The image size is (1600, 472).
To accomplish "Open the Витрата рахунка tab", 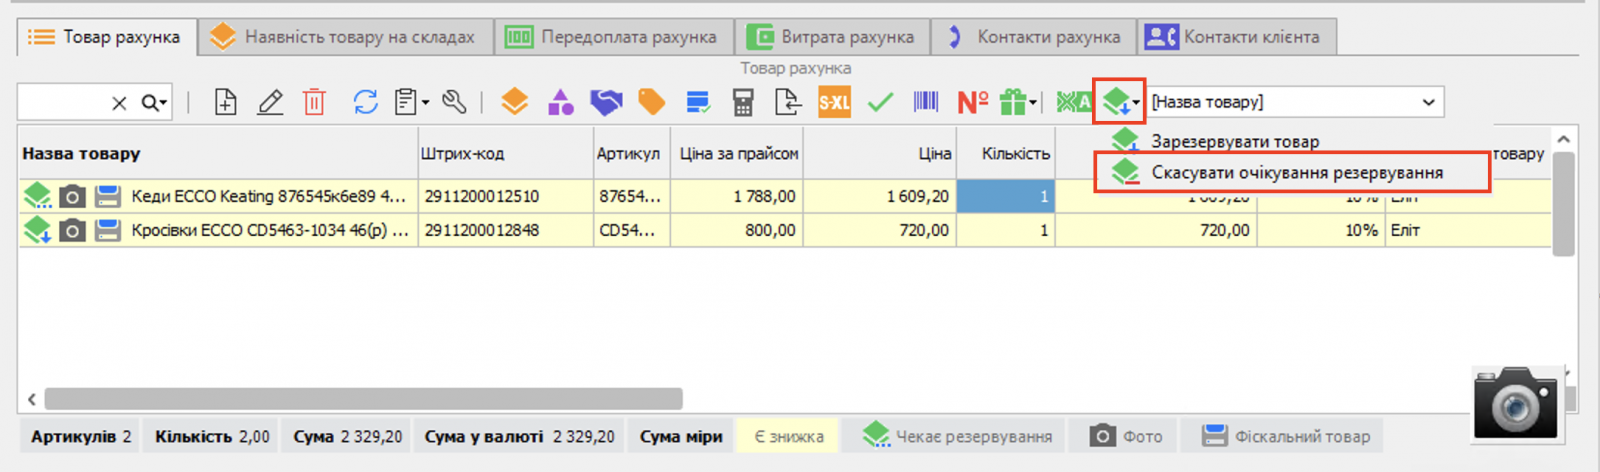I will click(x=832, y=37).
